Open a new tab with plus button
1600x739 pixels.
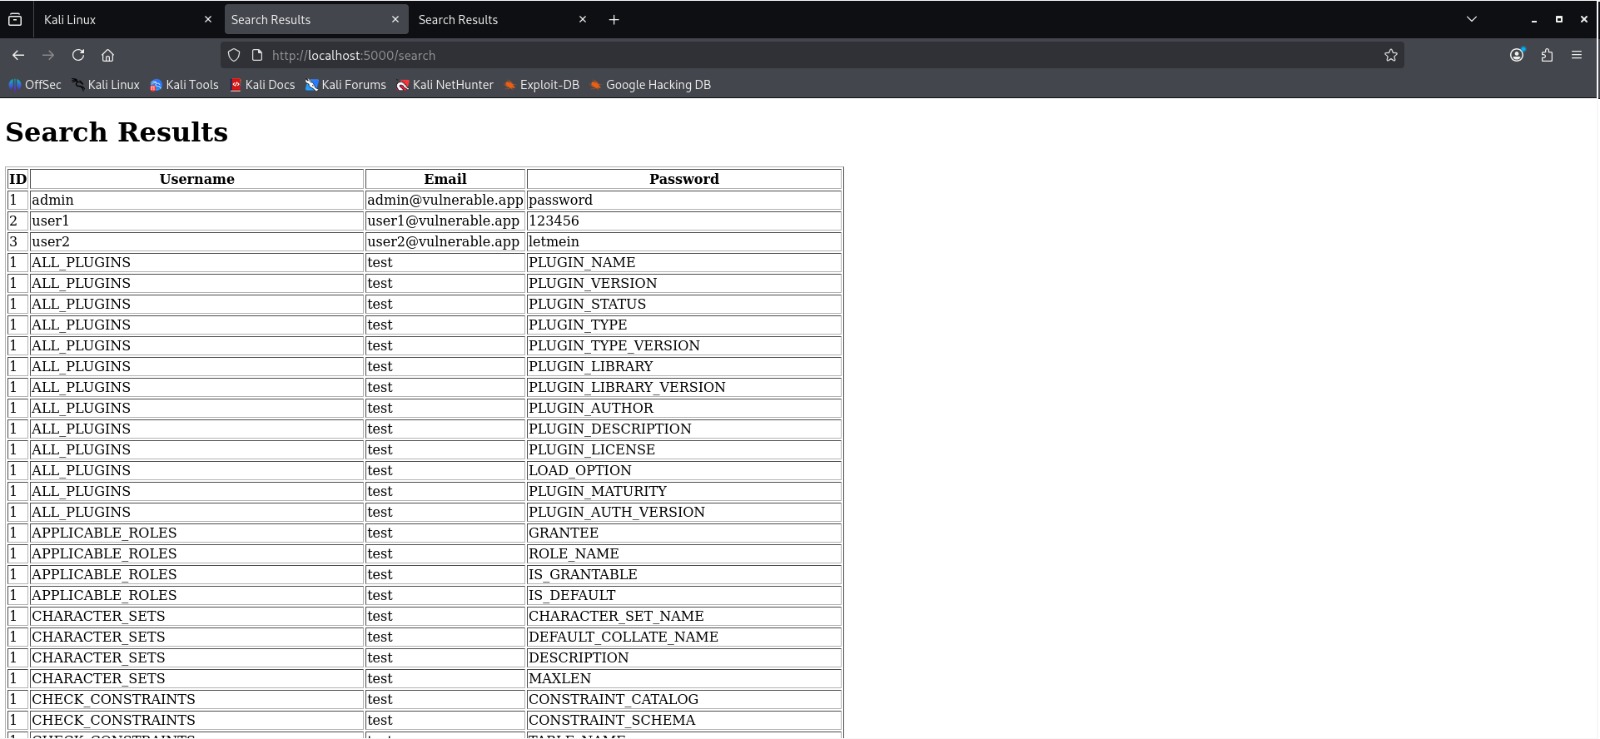tap(614, 19)
